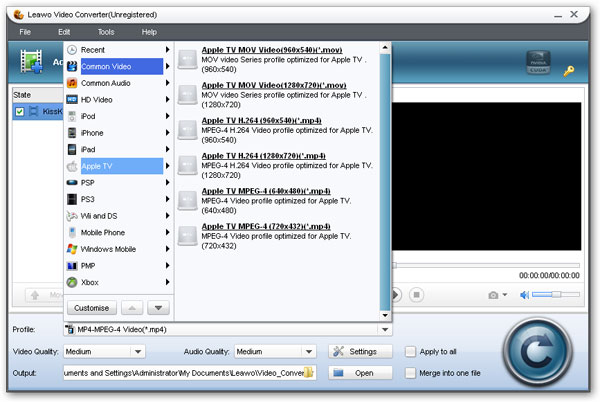Click the Xbox green icon
The width and height of the screenshot is (600, 402).
point(72,282)
